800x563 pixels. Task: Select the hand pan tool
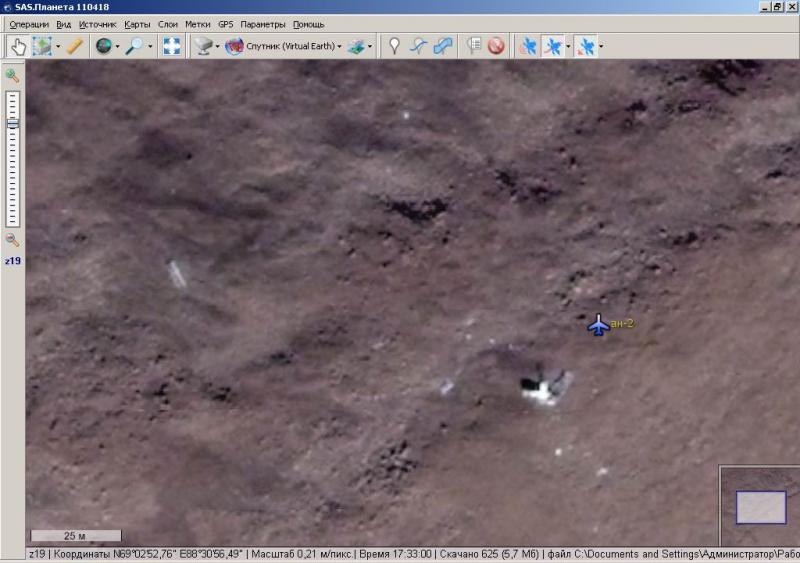[18, 46]
